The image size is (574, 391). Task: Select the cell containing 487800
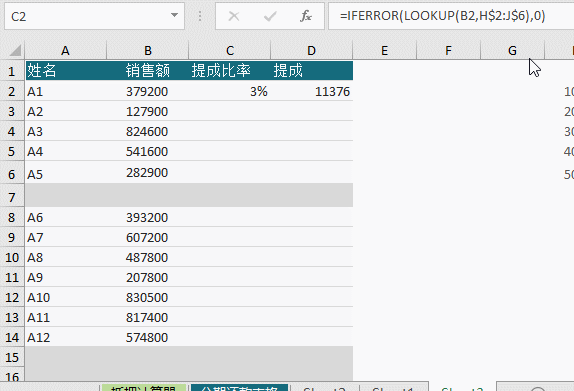(x=148, y=257)
